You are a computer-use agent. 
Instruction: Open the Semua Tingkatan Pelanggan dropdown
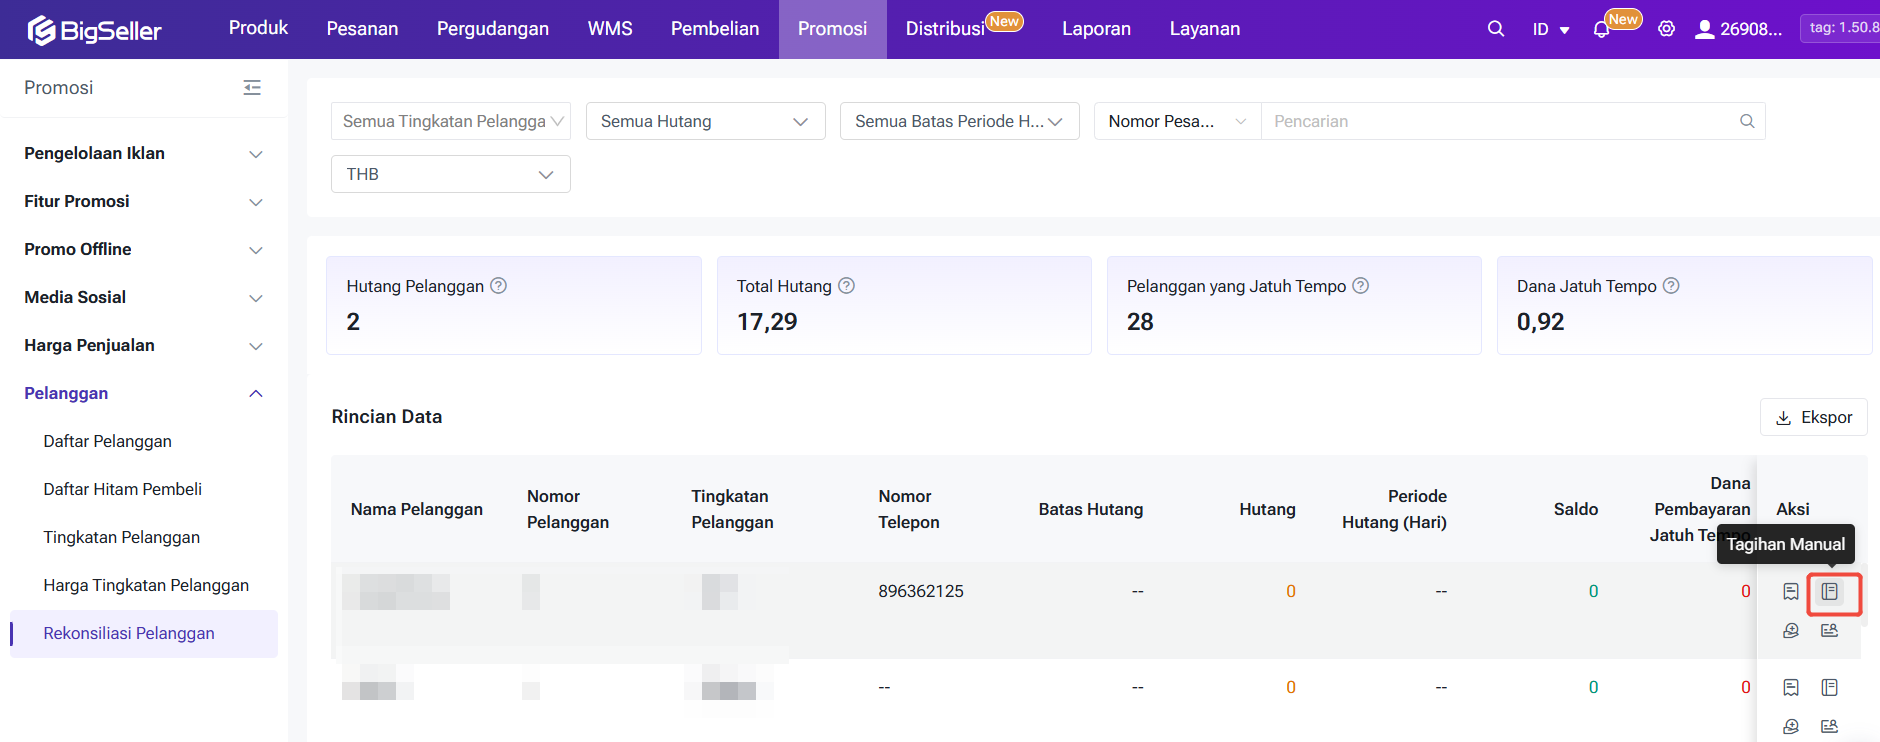(x=450, y=121)
